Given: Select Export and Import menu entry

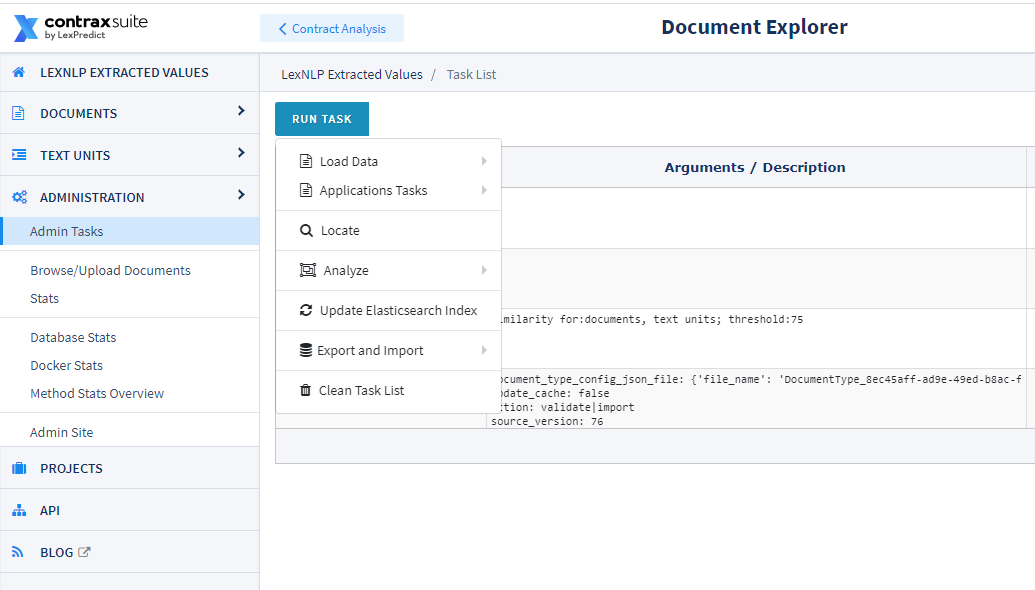Looking at the screenshot, I should pyautogui.click(x=388, y=350).
